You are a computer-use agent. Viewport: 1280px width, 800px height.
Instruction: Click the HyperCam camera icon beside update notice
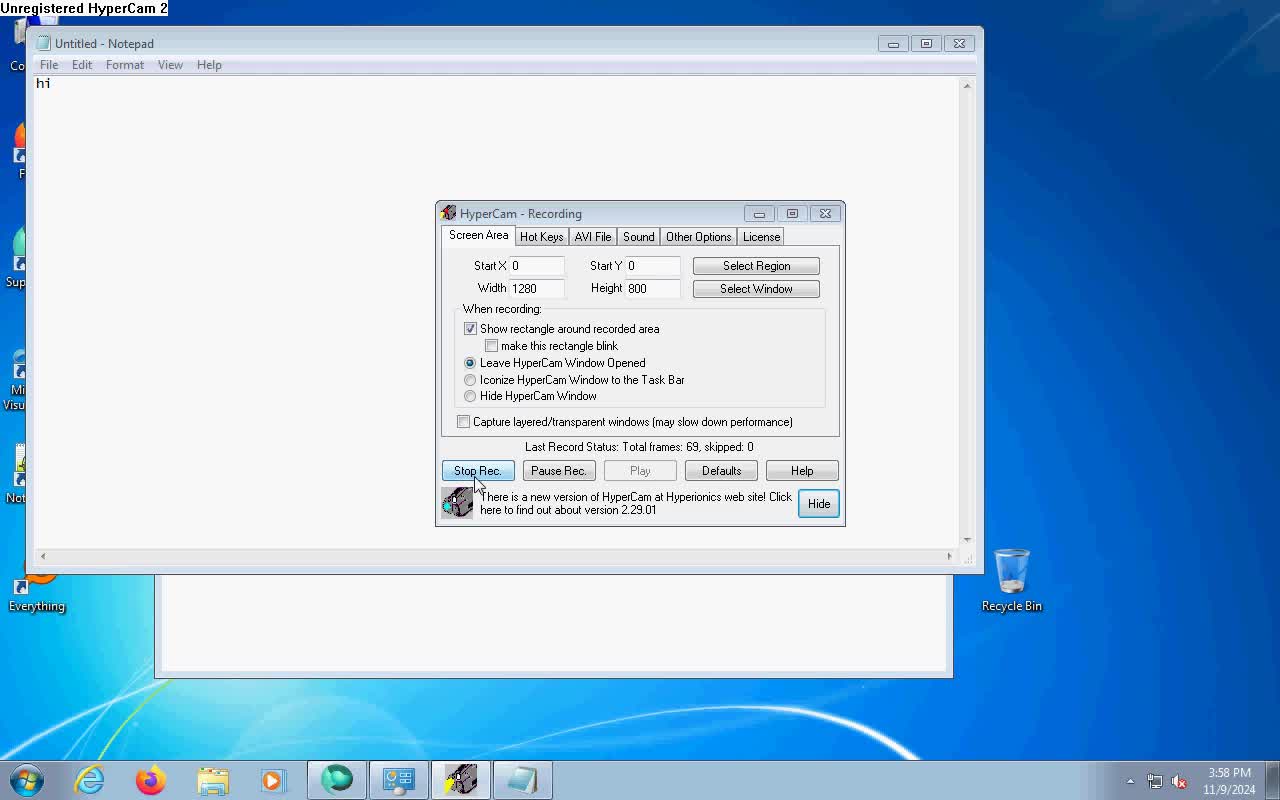point(457,502)
